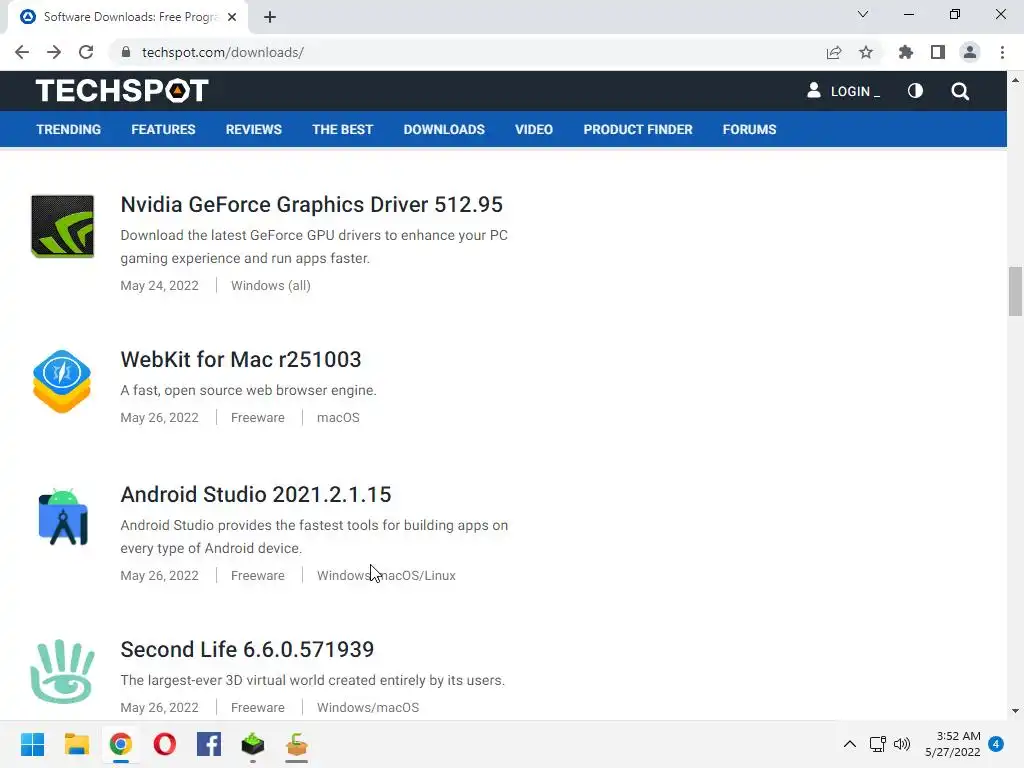The width and height of the screenshot is (1024, 768).
Task: Close the Software Downloads tab
Action: [232, 17]
